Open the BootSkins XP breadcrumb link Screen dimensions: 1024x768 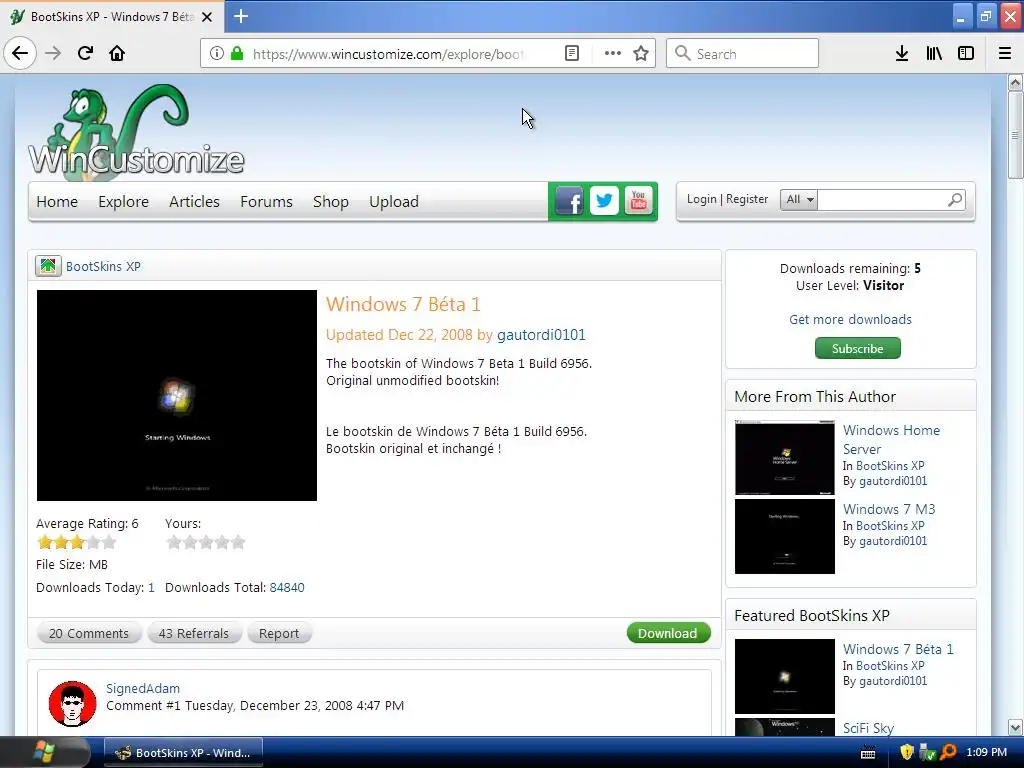[x=103, y=266]
